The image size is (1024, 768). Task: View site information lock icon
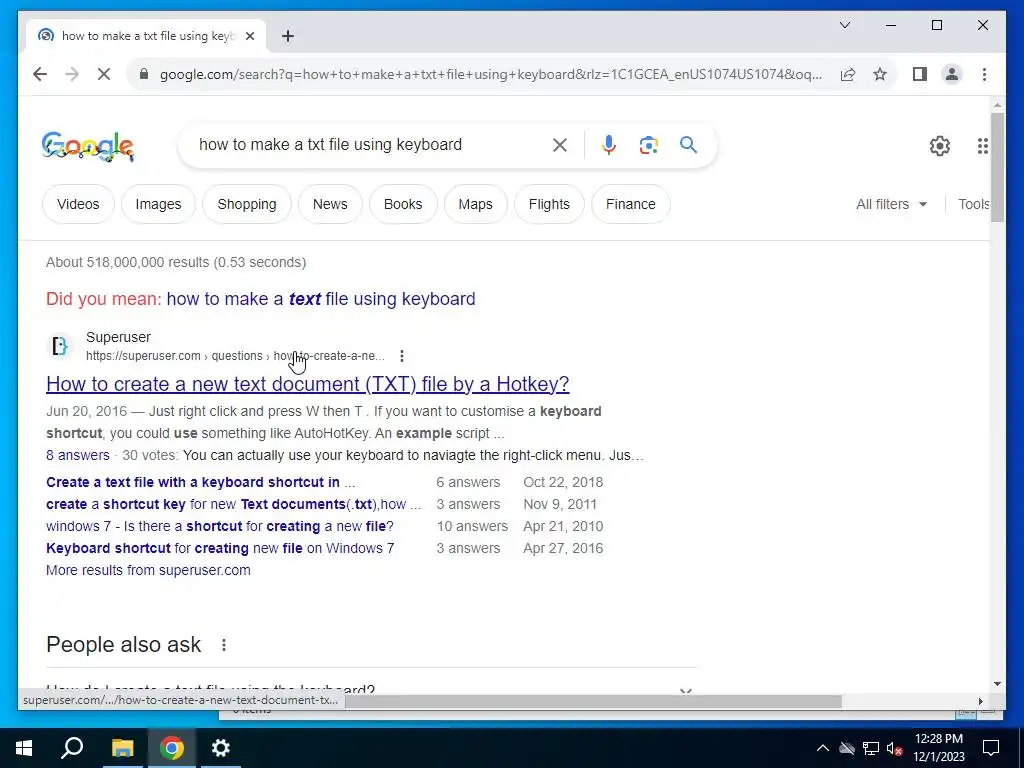click(x=144, y=74)
